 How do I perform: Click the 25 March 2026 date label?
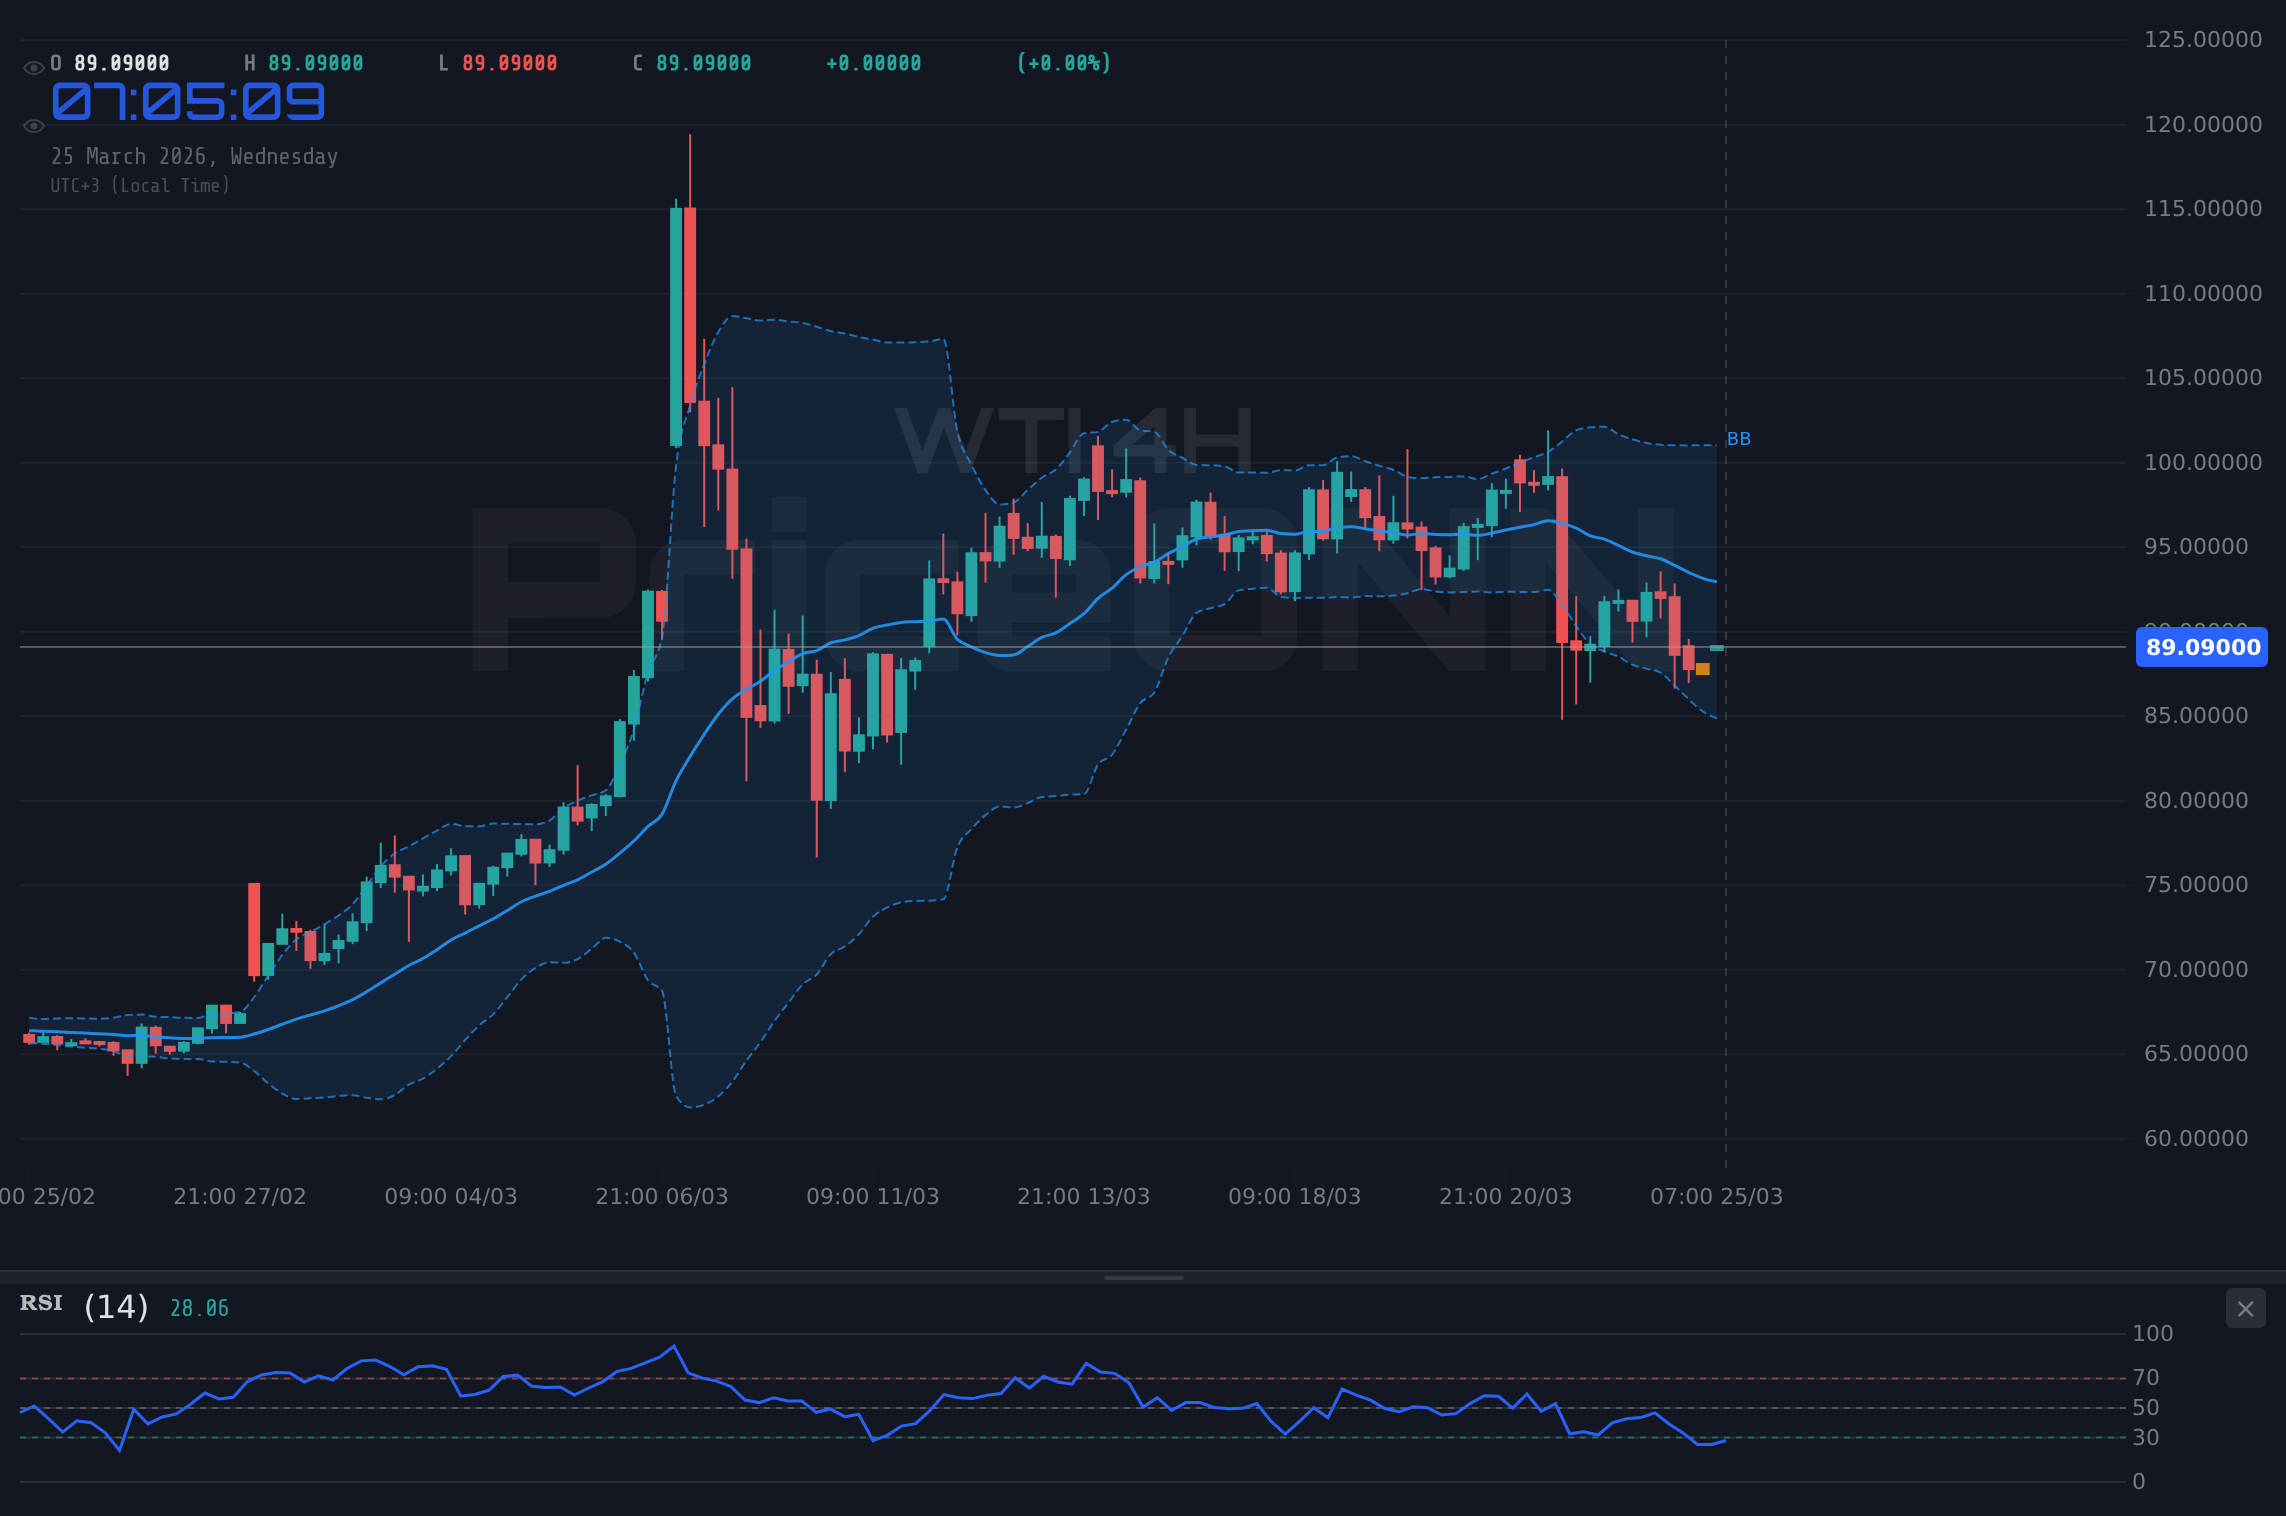[194, 156]
